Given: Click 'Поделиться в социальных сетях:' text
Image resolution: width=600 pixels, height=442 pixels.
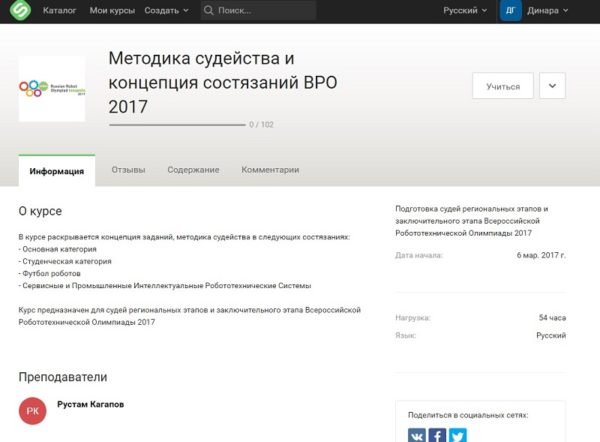Looking at the screenshot, I should coord(468,415).
